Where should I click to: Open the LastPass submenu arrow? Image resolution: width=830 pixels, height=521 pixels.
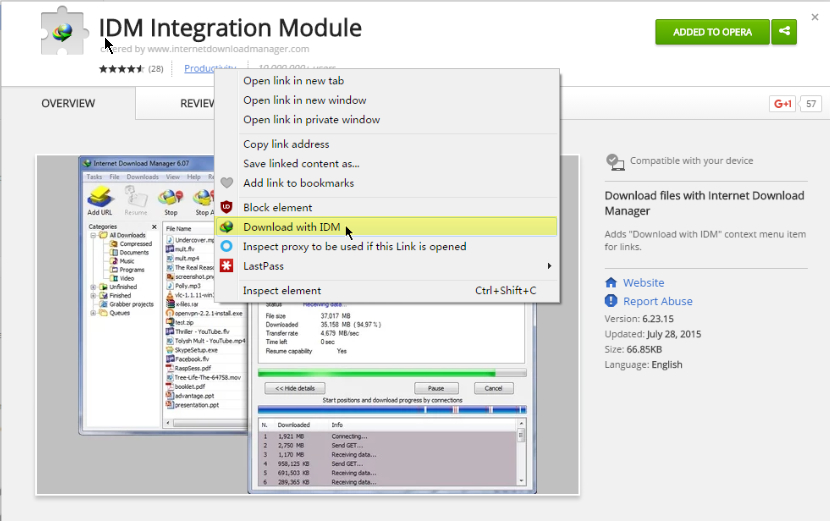point(549,266)
